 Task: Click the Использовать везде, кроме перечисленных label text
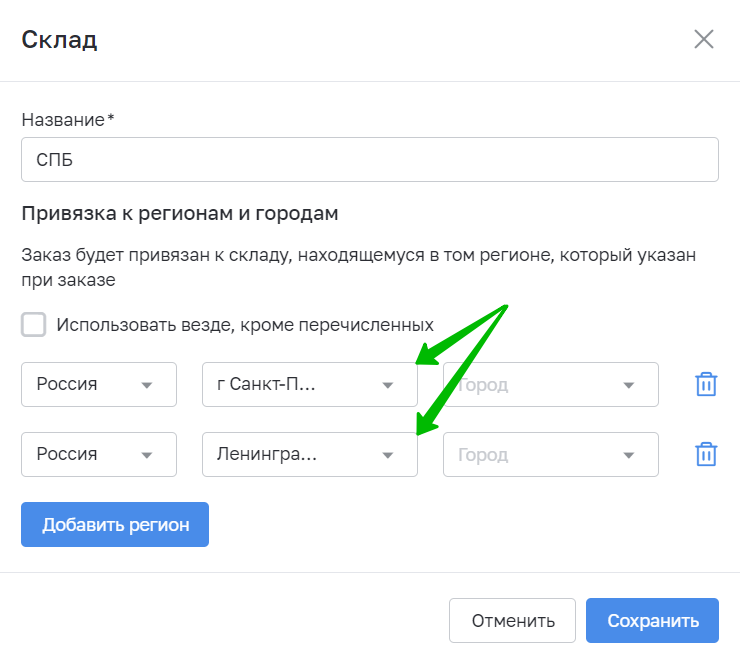245,325
